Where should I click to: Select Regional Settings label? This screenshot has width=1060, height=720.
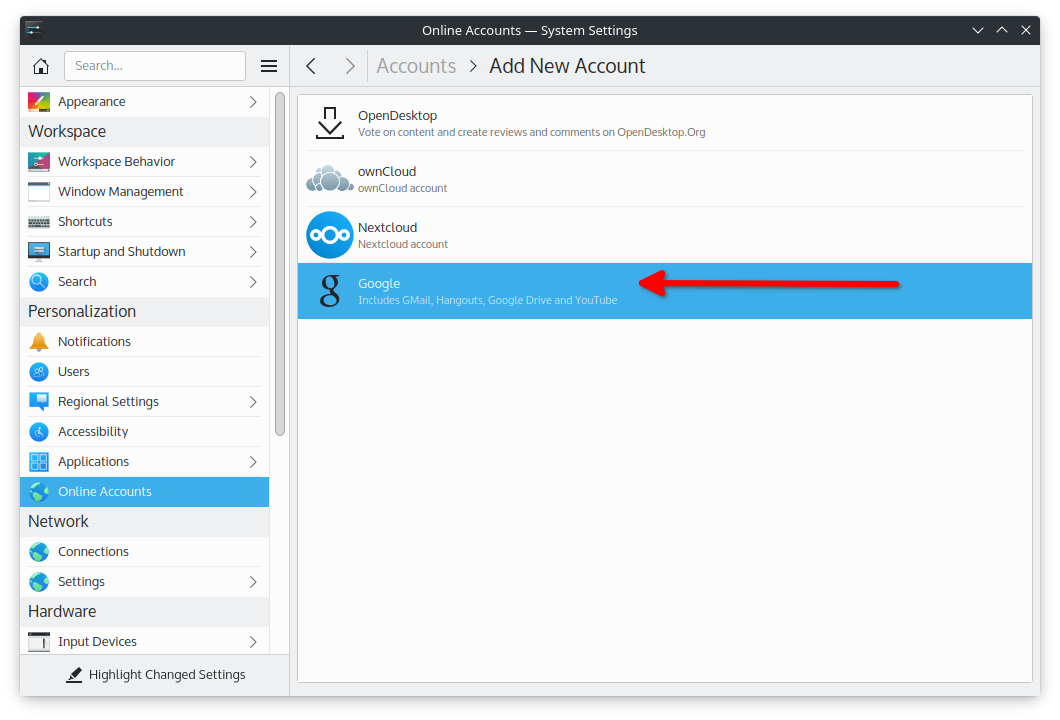tap(108, 402)
